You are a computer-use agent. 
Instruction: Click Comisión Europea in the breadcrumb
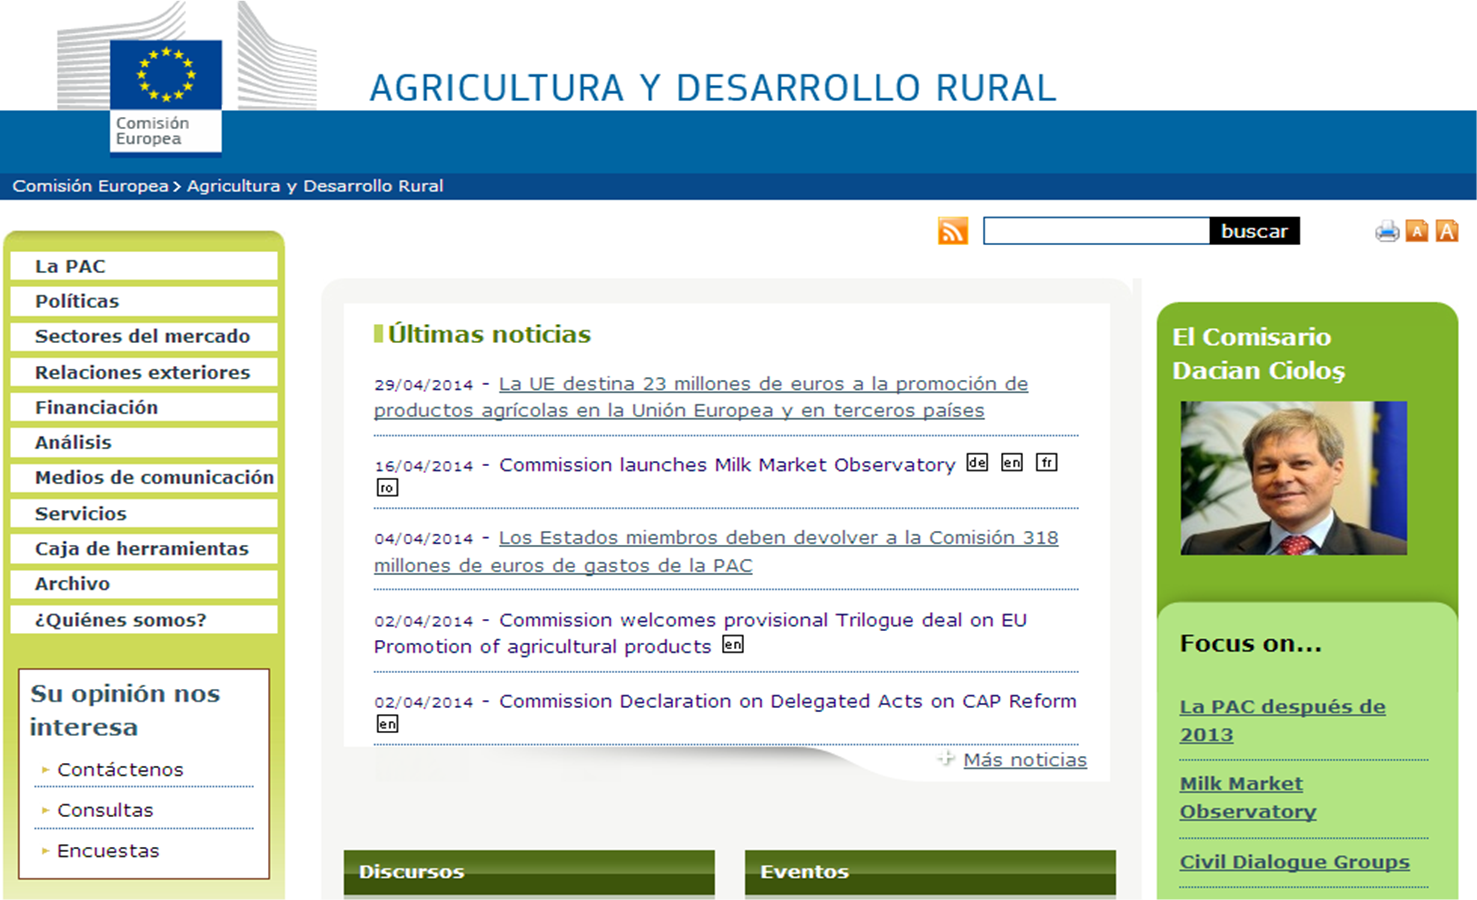(90, 186)
